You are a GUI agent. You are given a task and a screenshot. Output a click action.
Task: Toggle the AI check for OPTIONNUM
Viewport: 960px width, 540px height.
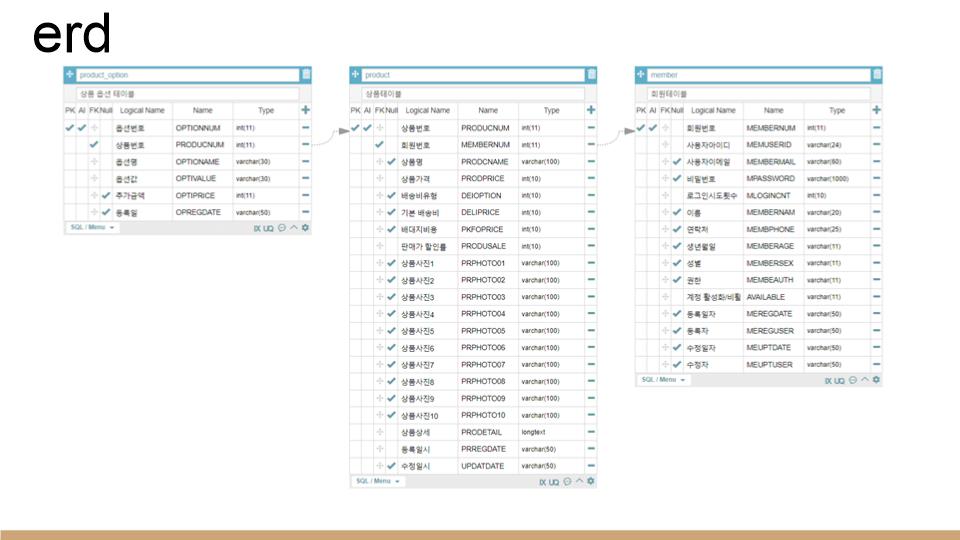tap(81, 128)
